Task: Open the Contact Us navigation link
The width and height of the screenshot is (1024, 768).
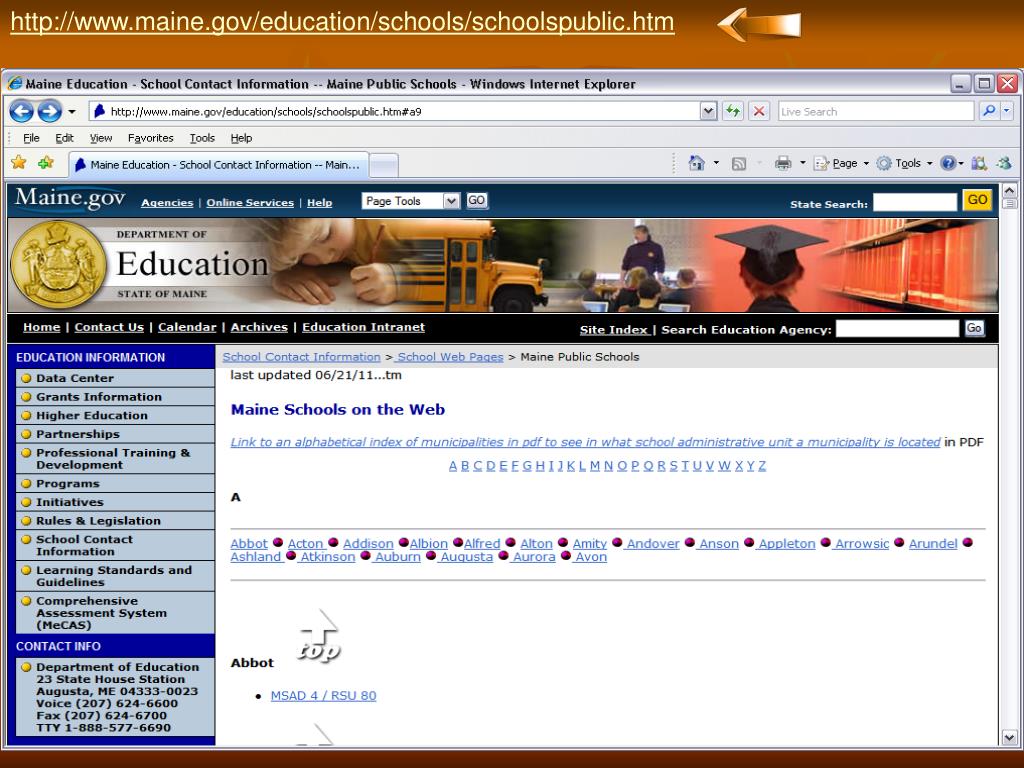Action: pos(109,327)
